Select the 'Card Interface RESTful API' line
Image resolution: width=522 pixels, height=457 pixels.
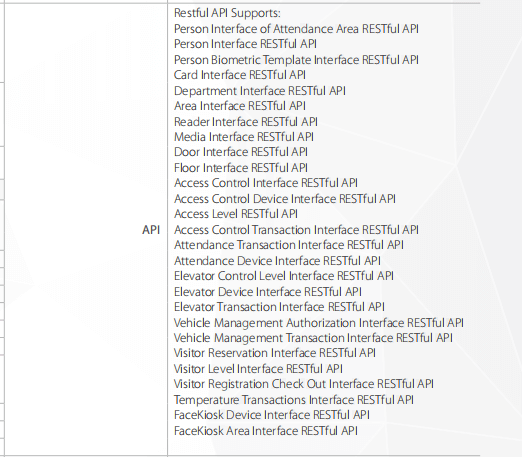tap(240, 75)
